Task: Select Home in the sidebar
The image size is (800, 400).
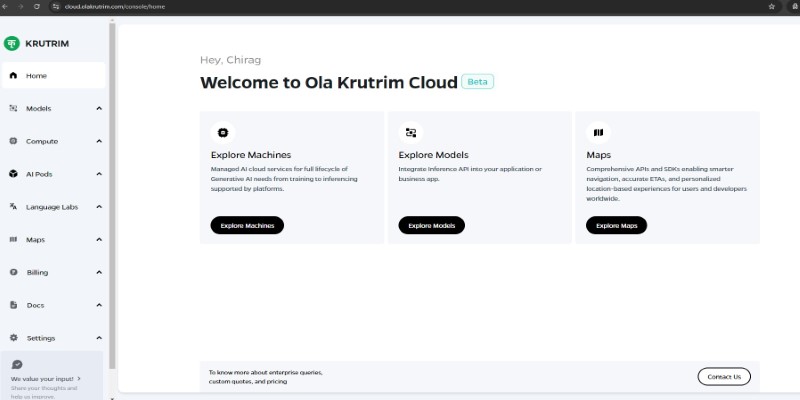Action: pos(54,76)
